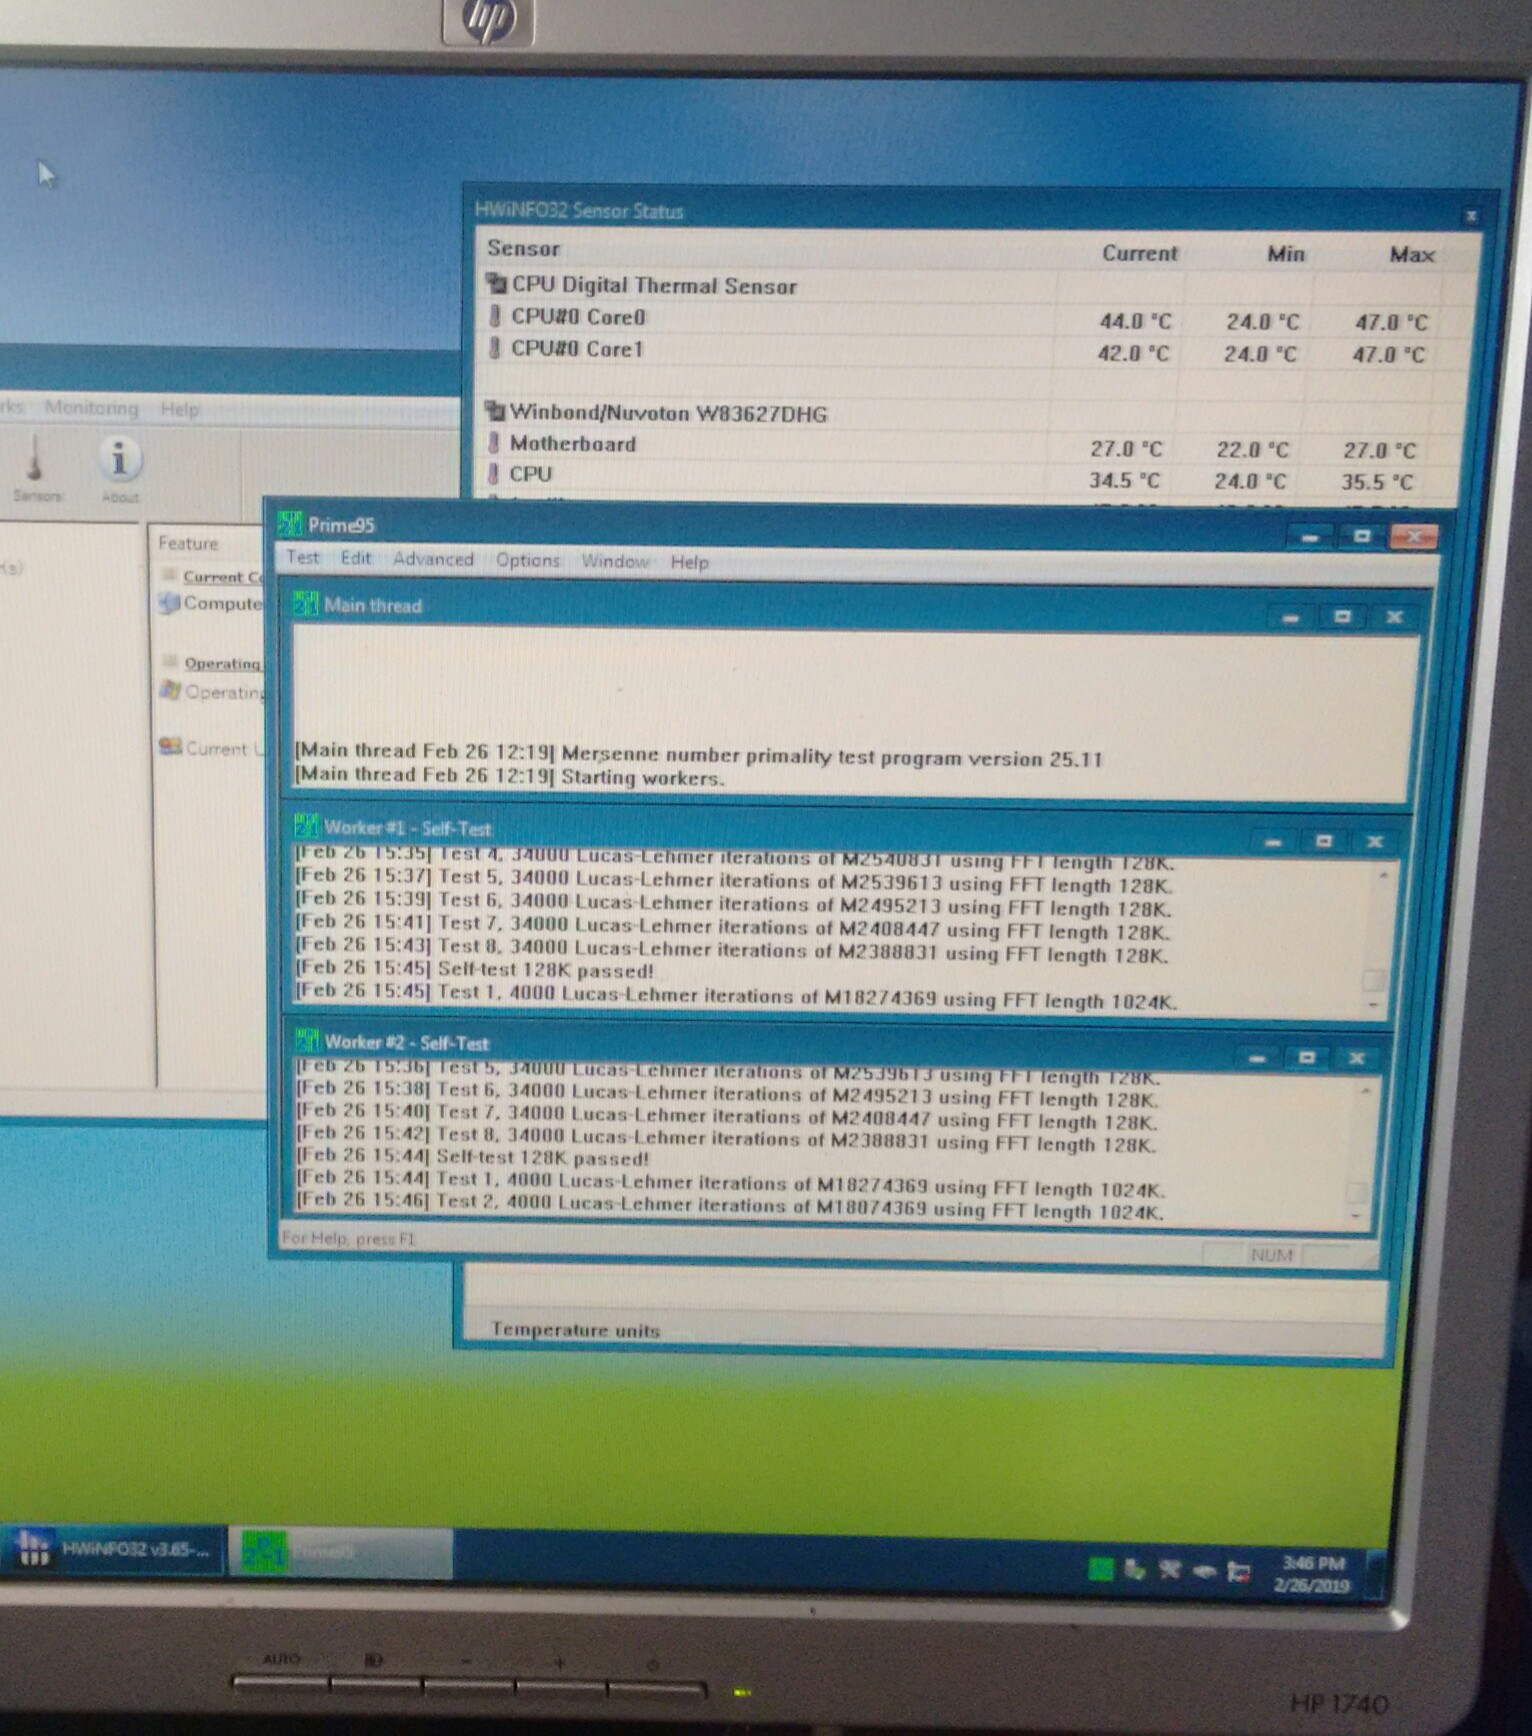The width and height of the screenshot is (1532, 1736).
Task: Switch to HWiNFO32 v3.65 taskbar button
Action: pyautogui.click(x=113, y=1549)
